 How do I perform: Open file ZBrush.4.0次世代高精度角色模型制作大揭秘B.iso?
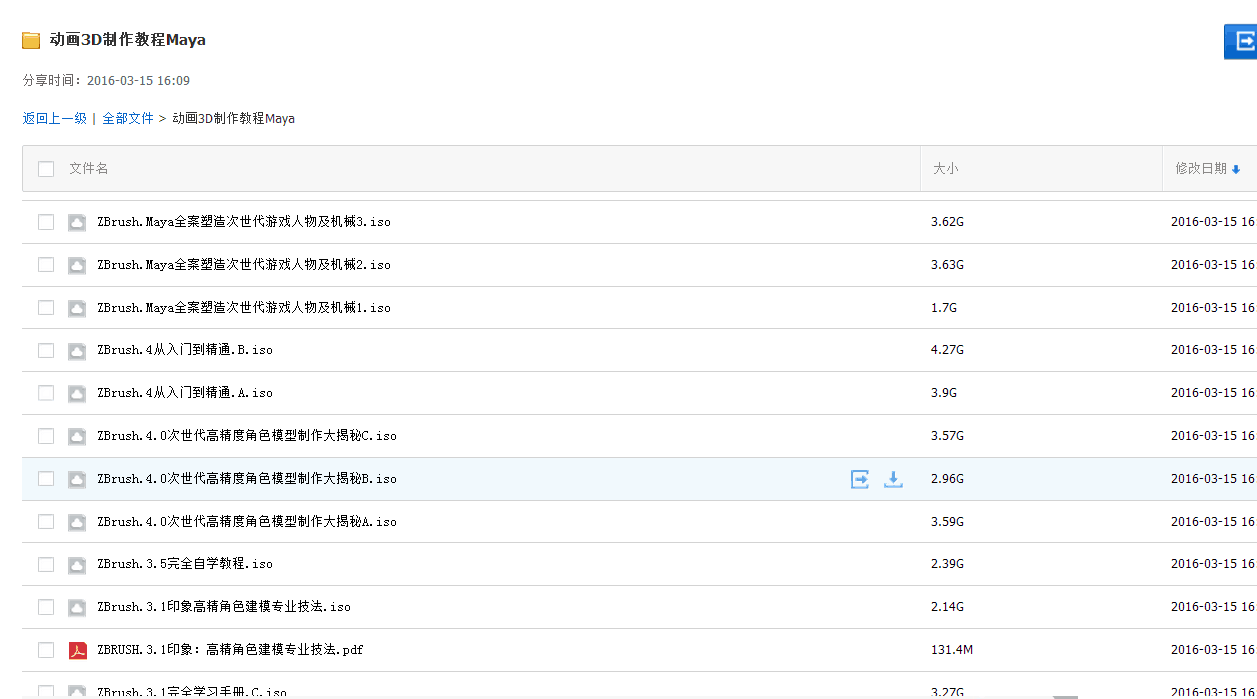pyautogui.click(x=247, y=479)
